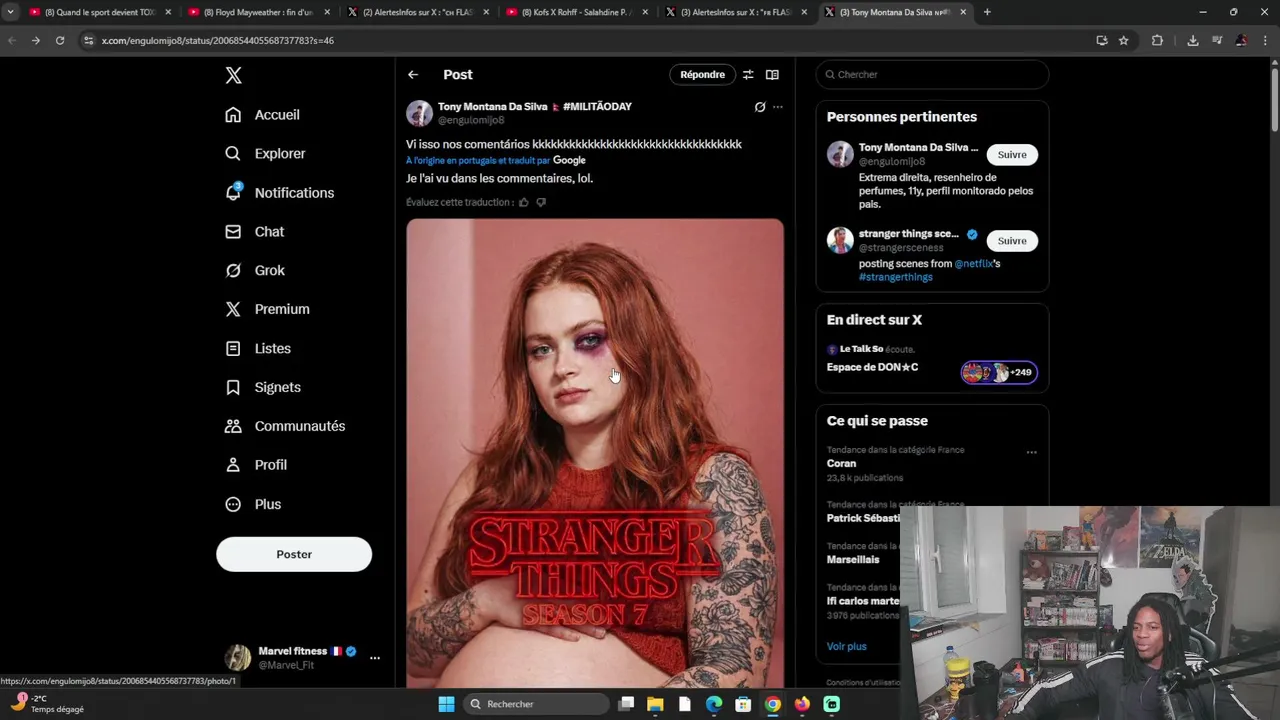Open reply filter sliders icon beside Répondre
Screen dimensions: 1280x720
[747, 75]
